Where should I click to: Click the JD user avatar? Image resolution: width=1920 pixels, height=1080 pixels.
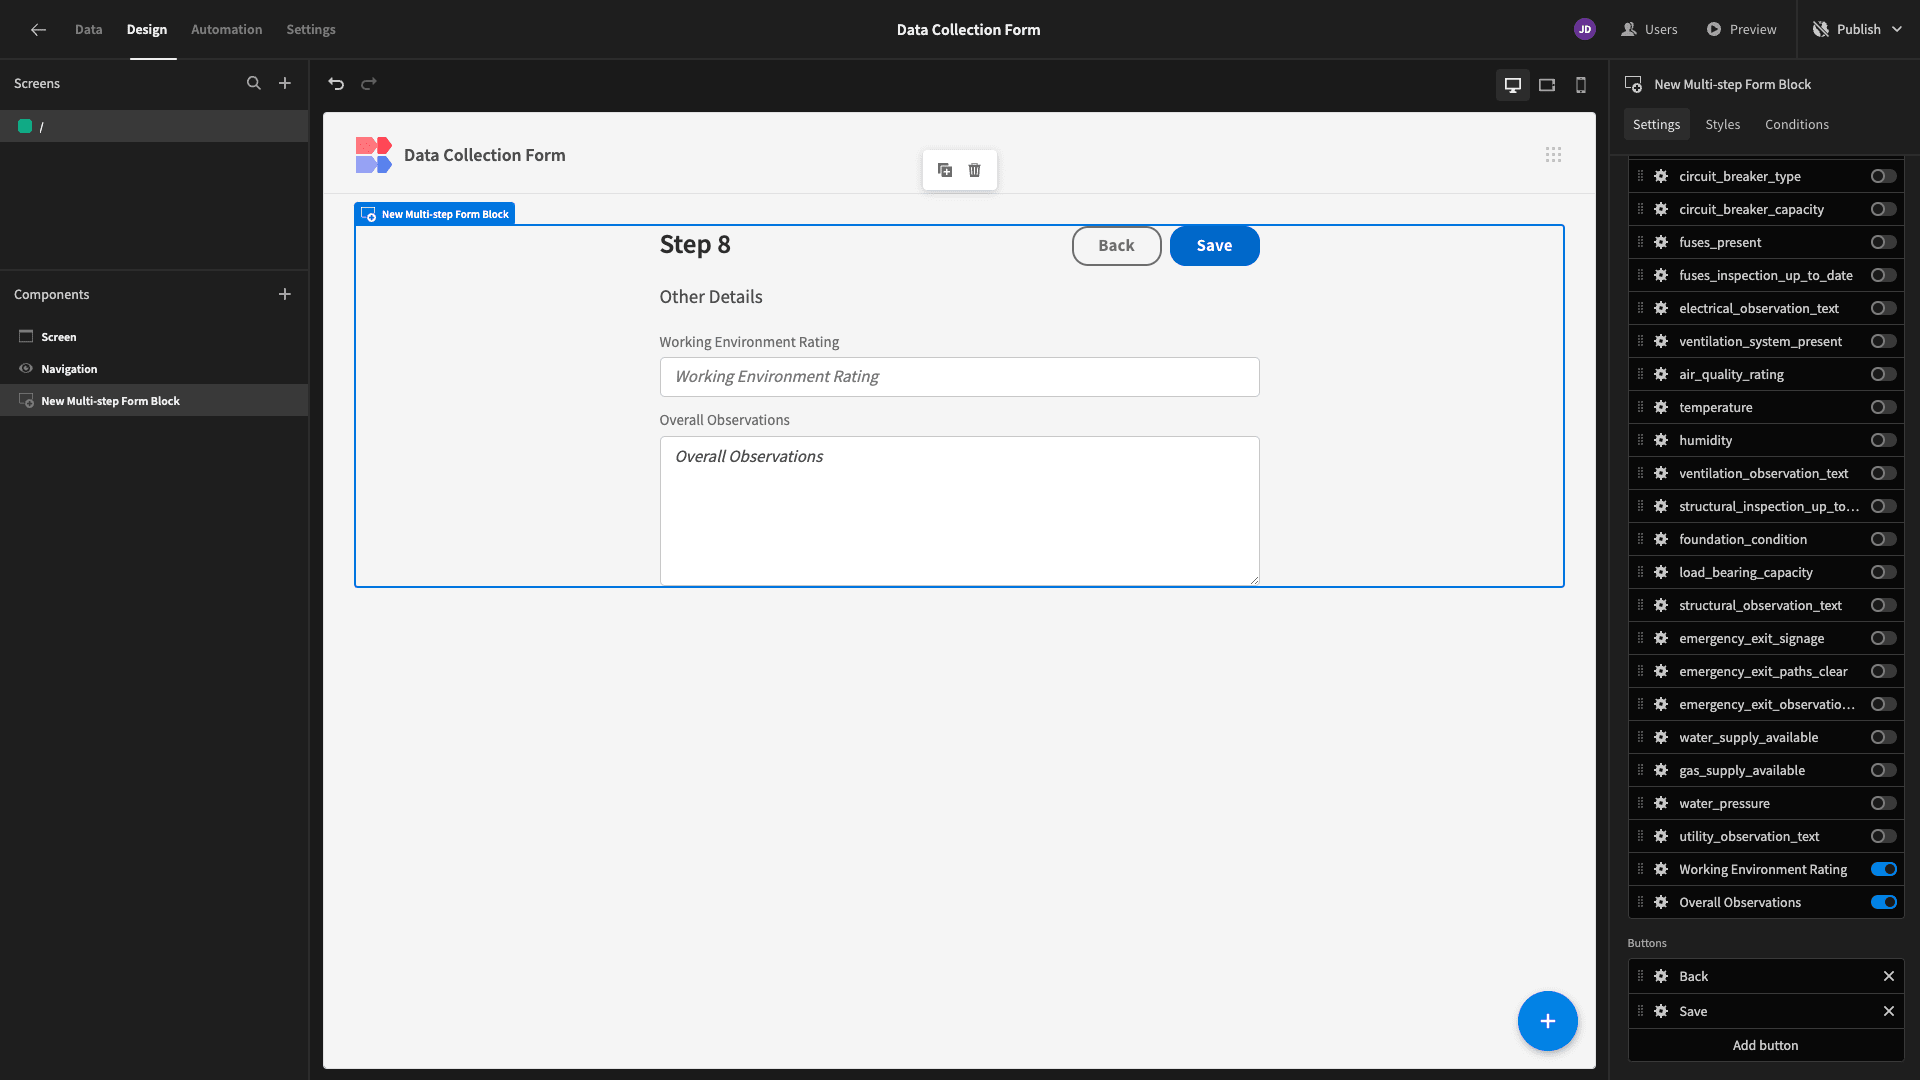(x=1585, y=30)
